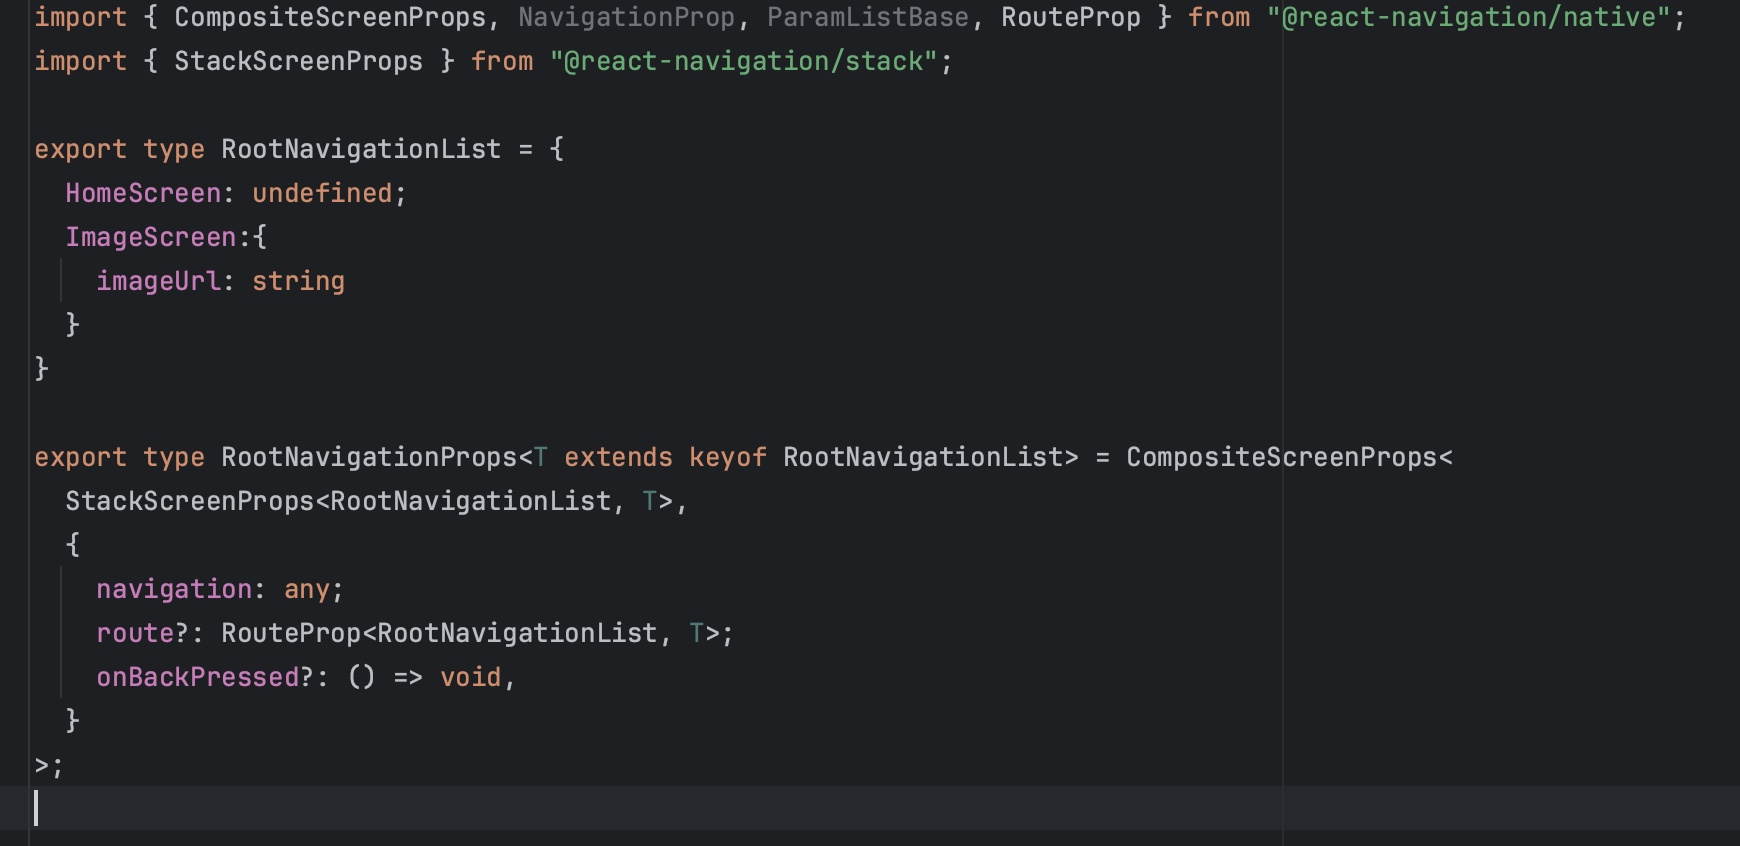
Task: Click StackScreenProps in the second import
Action: click(298, 61)
